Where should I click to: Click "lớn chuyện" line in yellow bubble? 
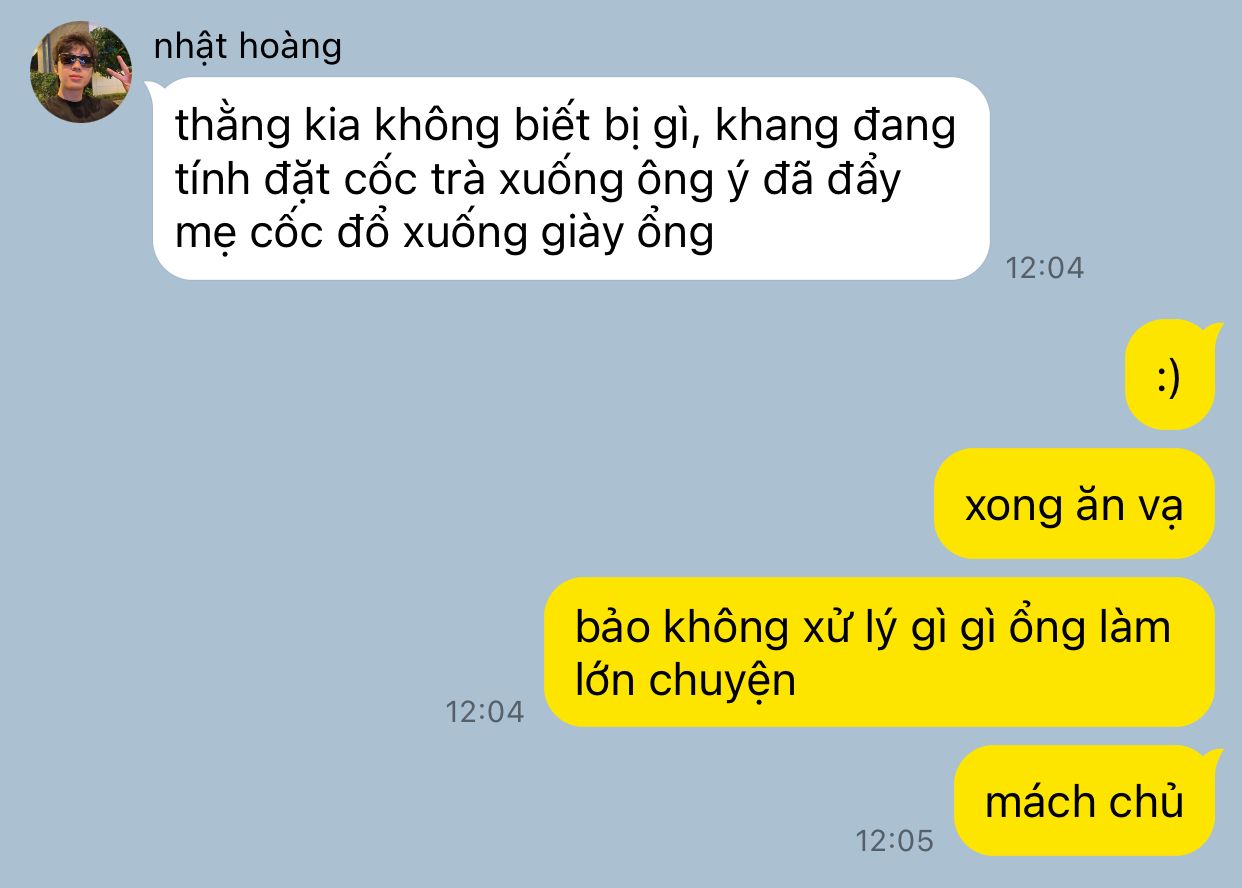tap(686, 681)
